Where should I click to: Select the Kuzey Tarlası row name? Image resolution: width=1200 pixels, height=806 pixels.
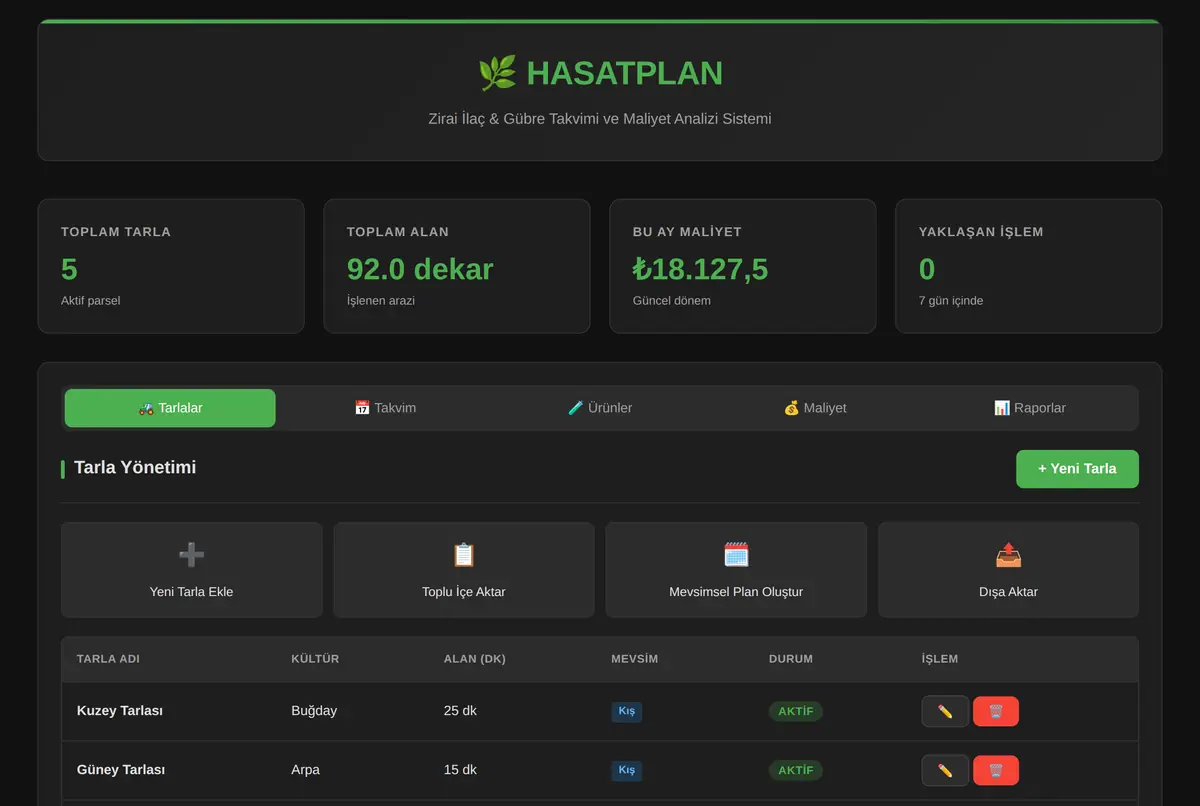tap(120, 711)
